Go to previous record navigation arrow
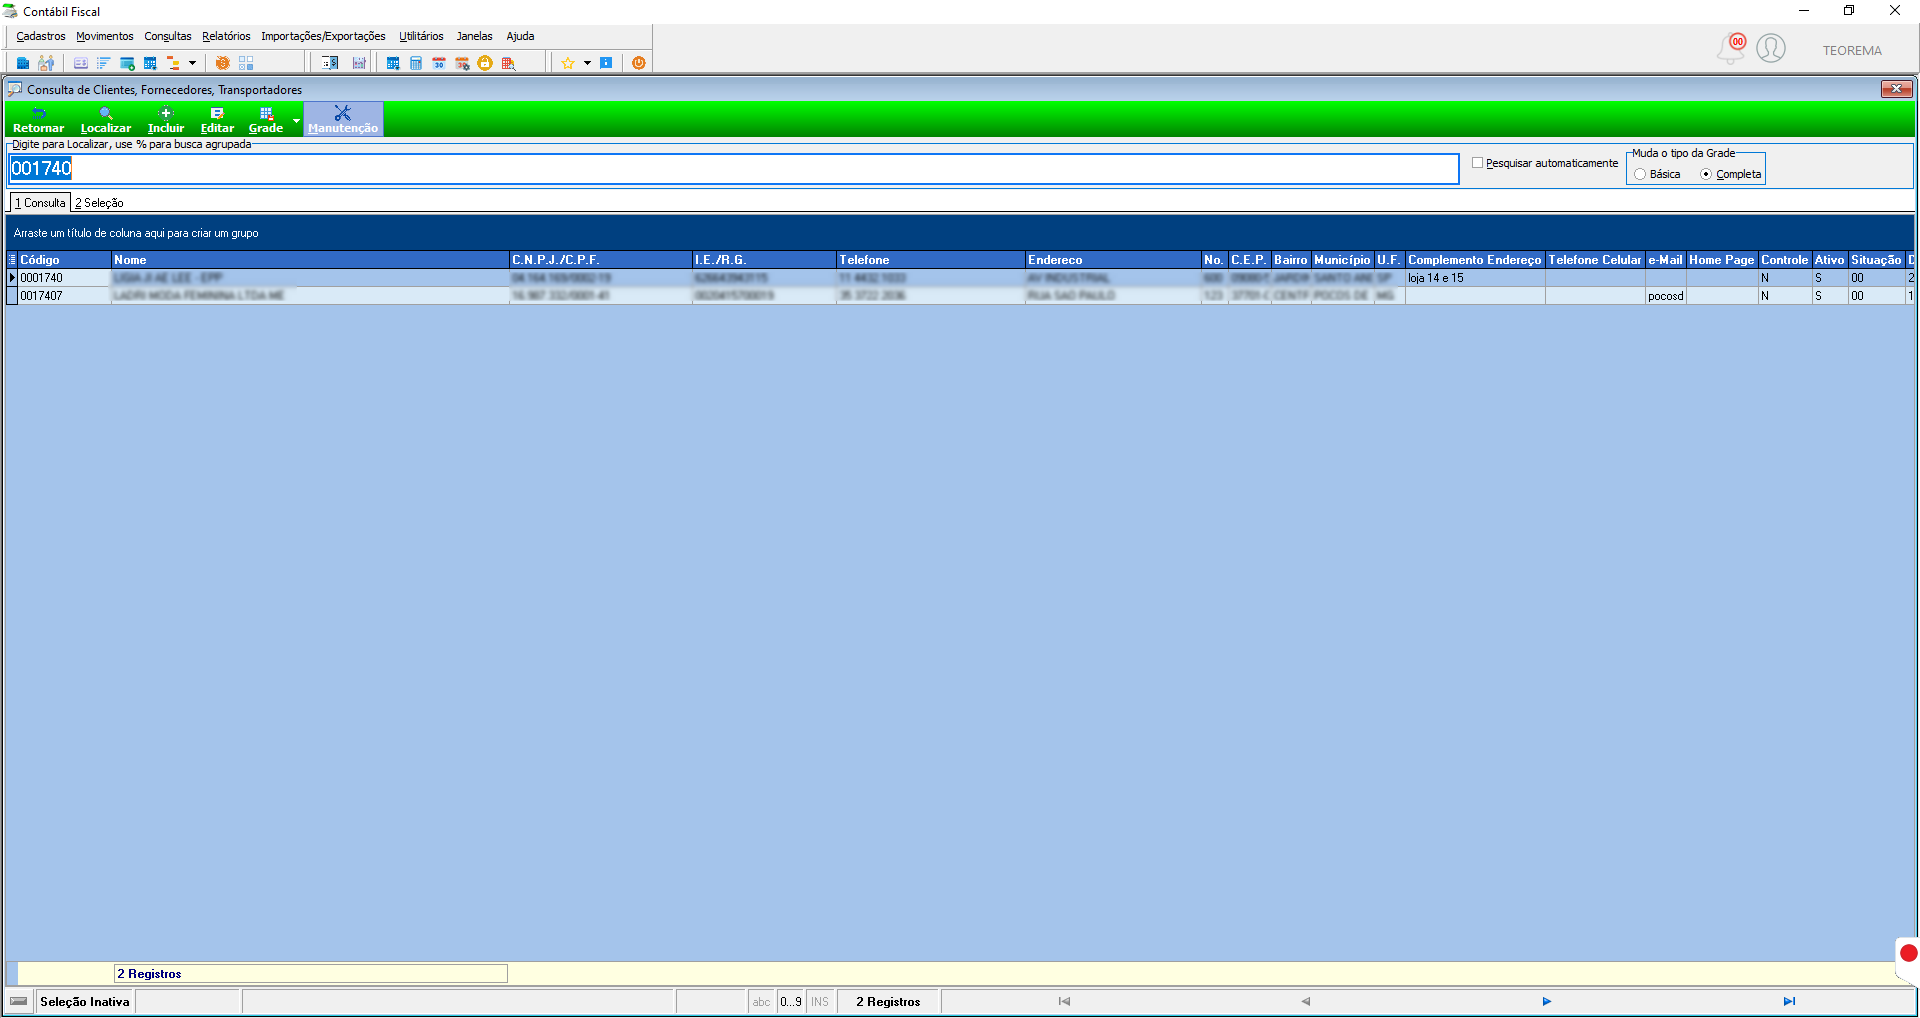The width and height of the screenshot is (1920, 1018). (x=1305, y=1001)
